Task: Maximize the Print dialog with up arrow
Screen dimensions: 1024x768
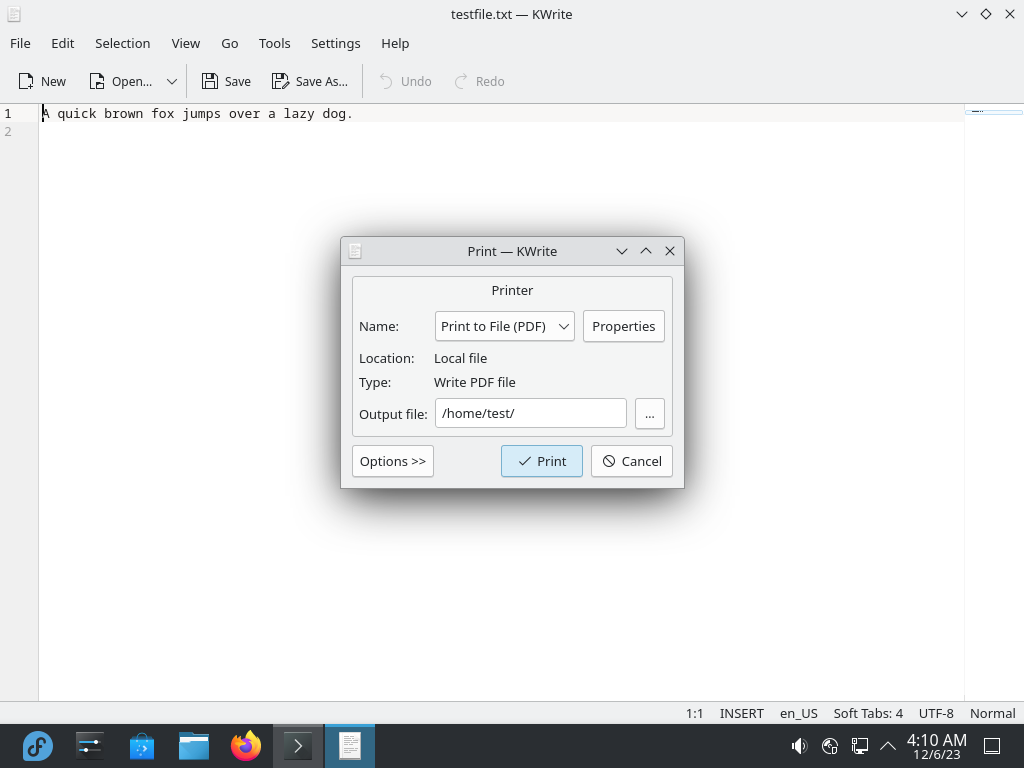Action: 646,251
